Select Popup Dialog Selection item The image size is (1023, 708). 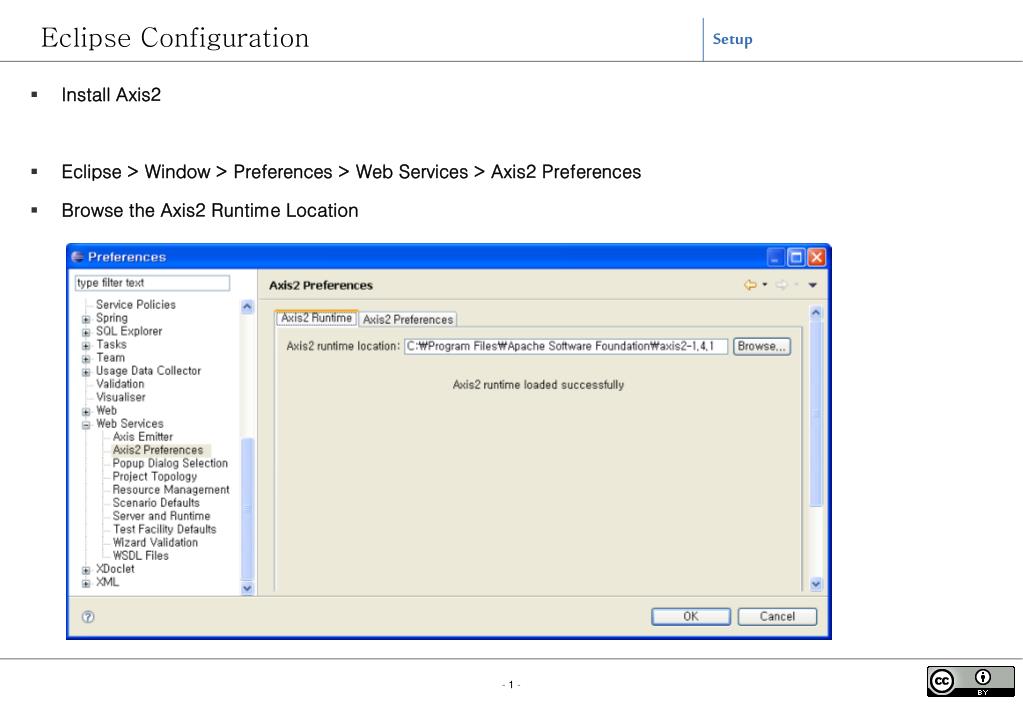click(170, 463)
